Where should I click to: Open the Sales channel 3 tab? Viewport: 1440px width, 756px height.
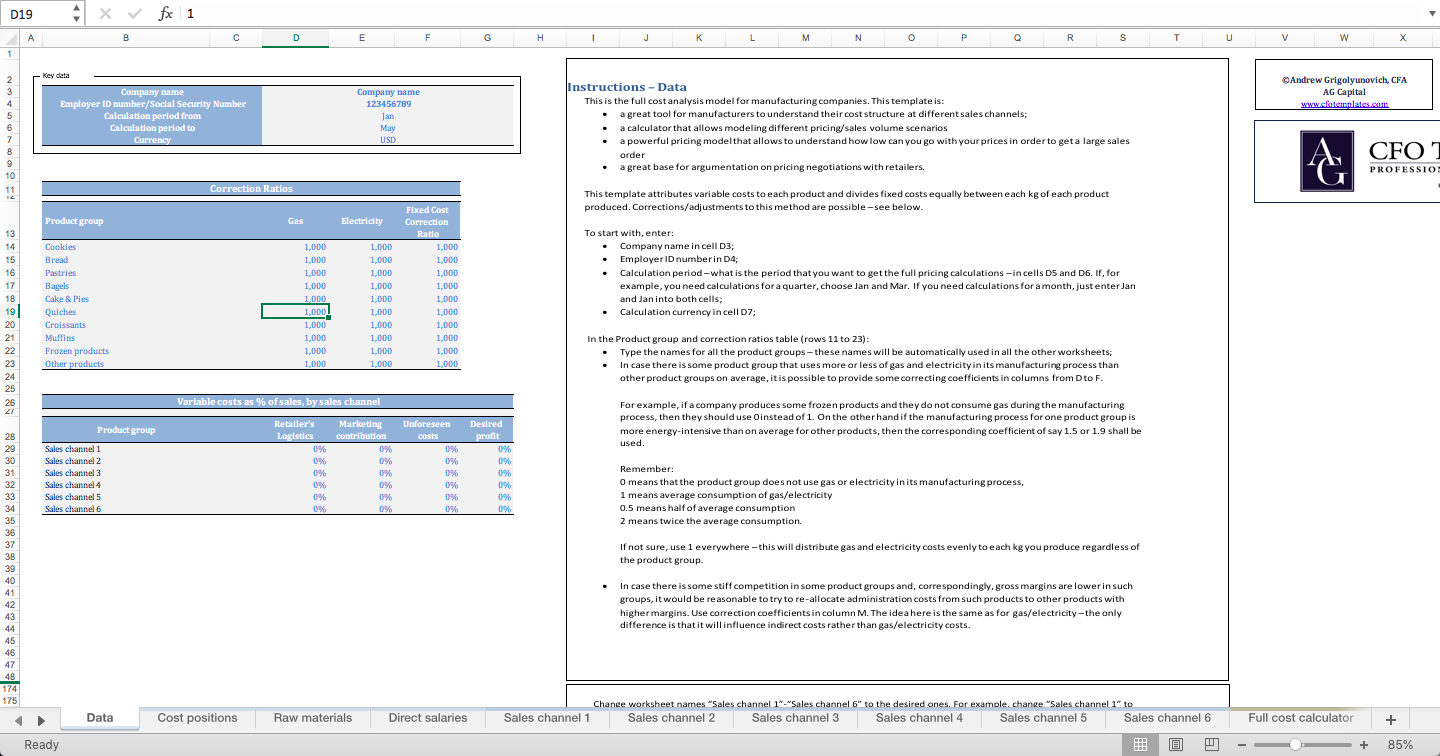(x=795, y=718)
